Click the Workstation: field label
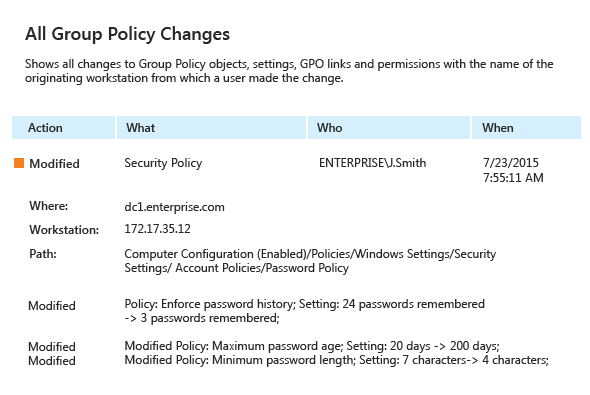Viewport: 590px width, 395px height. (64, 230)
